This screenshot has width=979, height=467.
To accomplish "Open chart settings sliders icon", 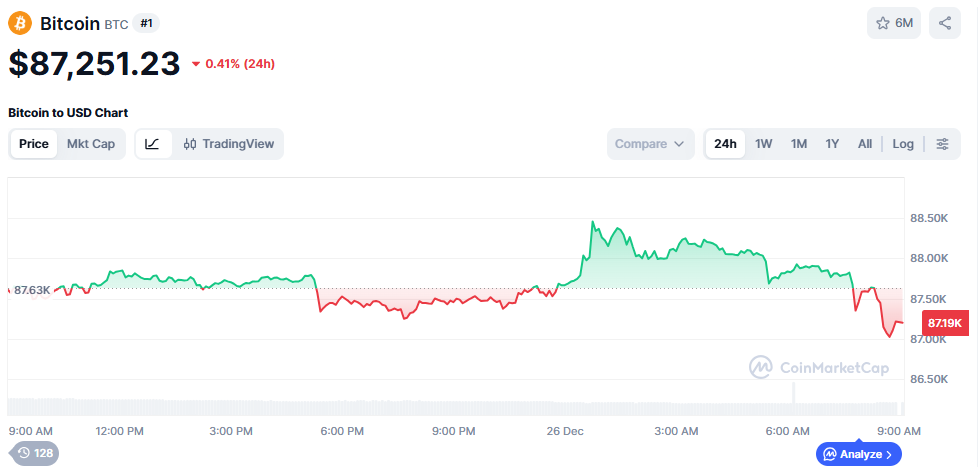I will click(x=942, y=144).
